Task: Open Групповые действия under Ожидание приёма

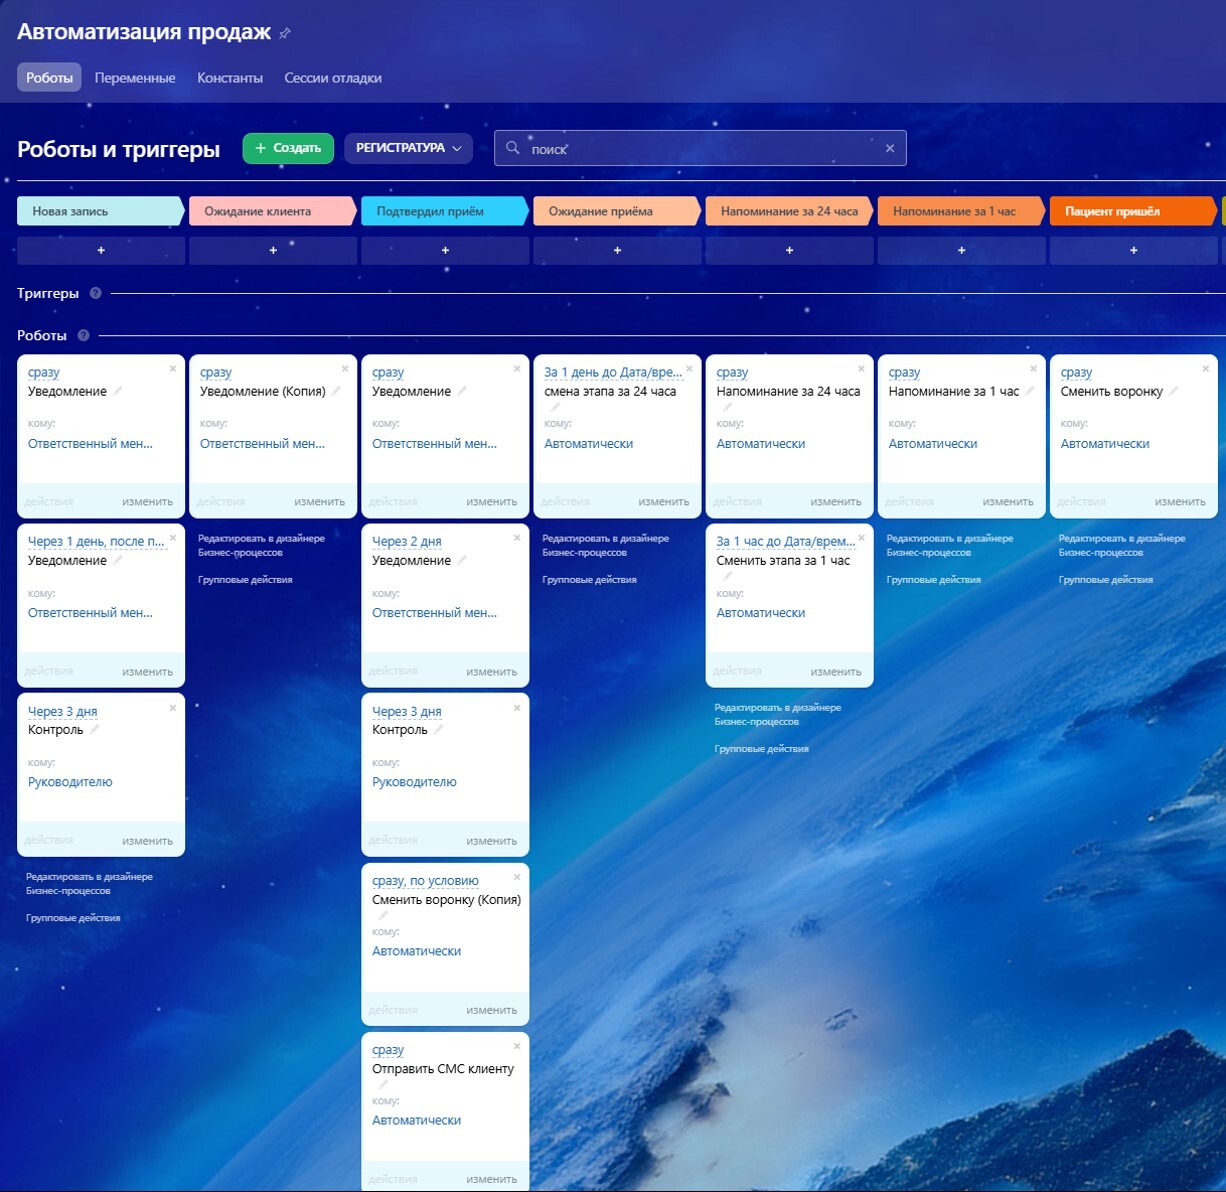Action: 589,579
